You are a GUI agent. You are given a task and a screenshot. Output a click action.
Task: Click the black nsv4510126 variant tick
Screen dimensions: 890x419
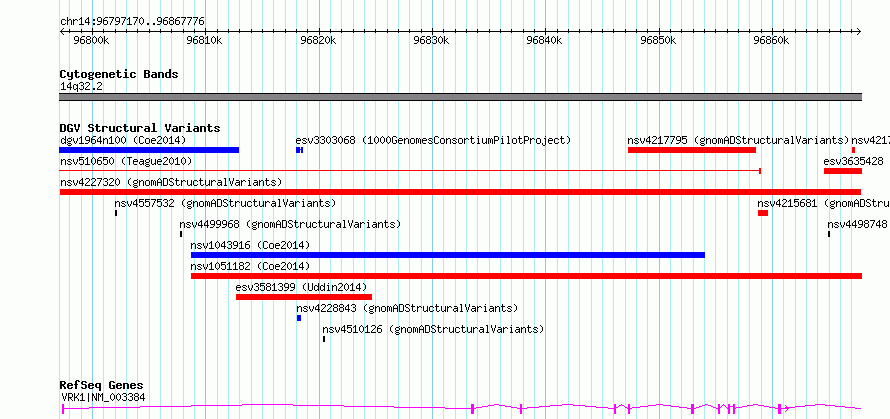tap(324, 339)
